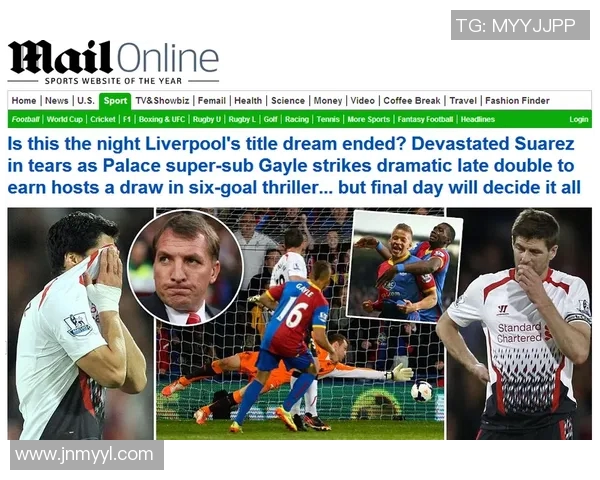Click the Login link
The image size is (600, 480).
click(x=579, y=119)
